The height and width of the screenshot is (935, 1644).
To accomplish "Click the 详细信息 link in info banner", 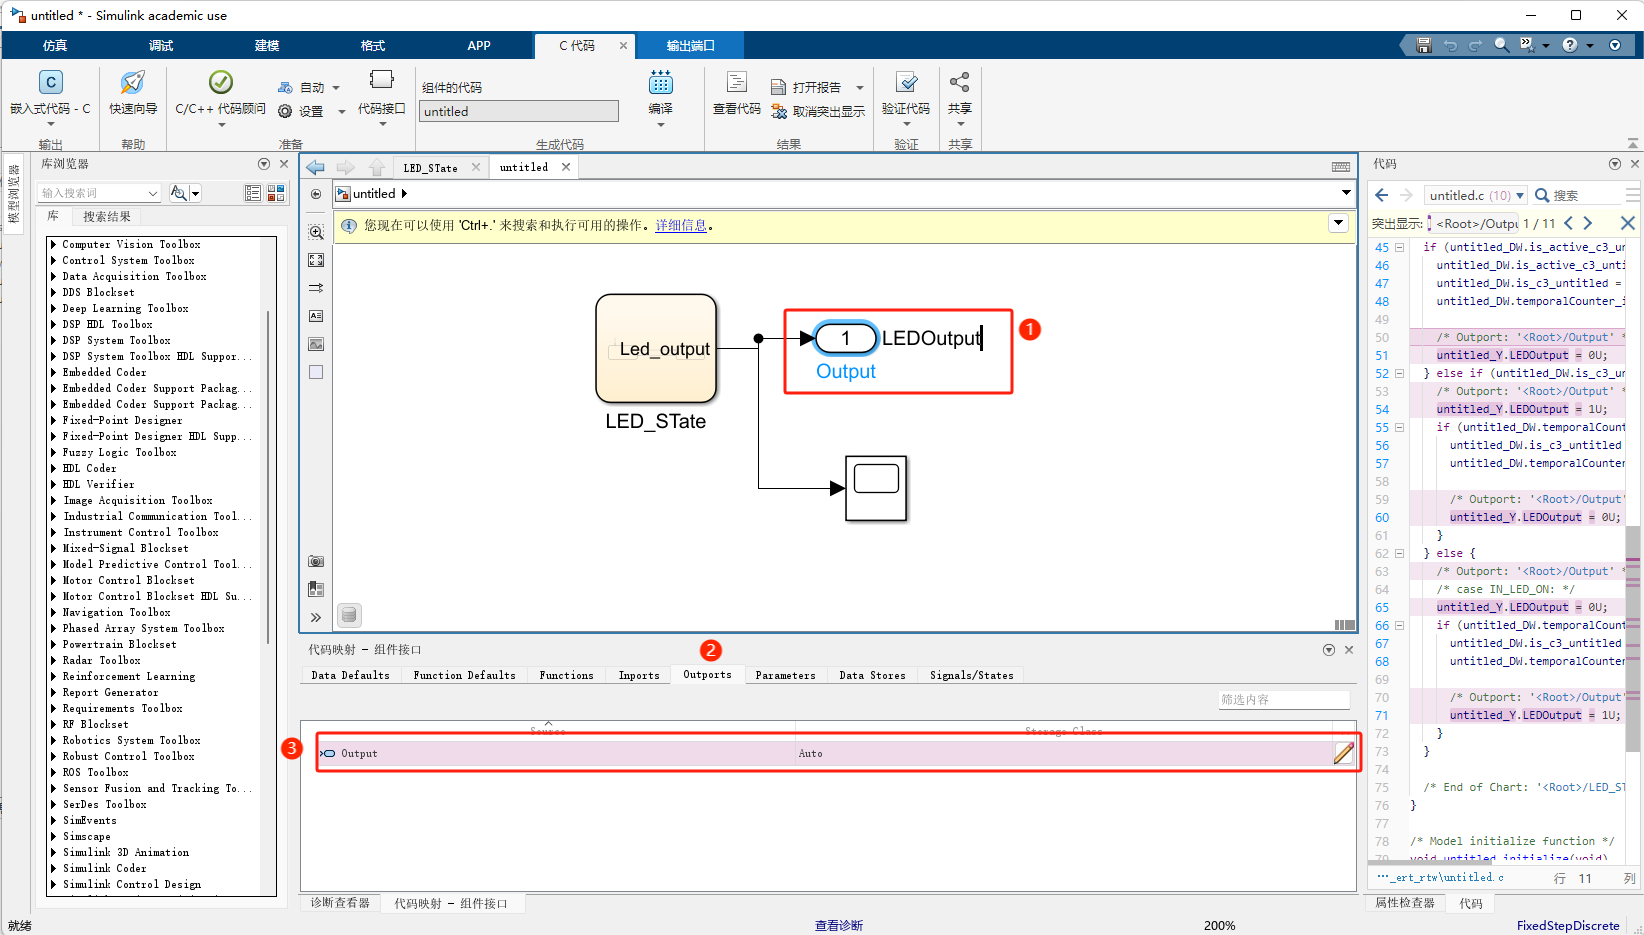I will point(681,225).
